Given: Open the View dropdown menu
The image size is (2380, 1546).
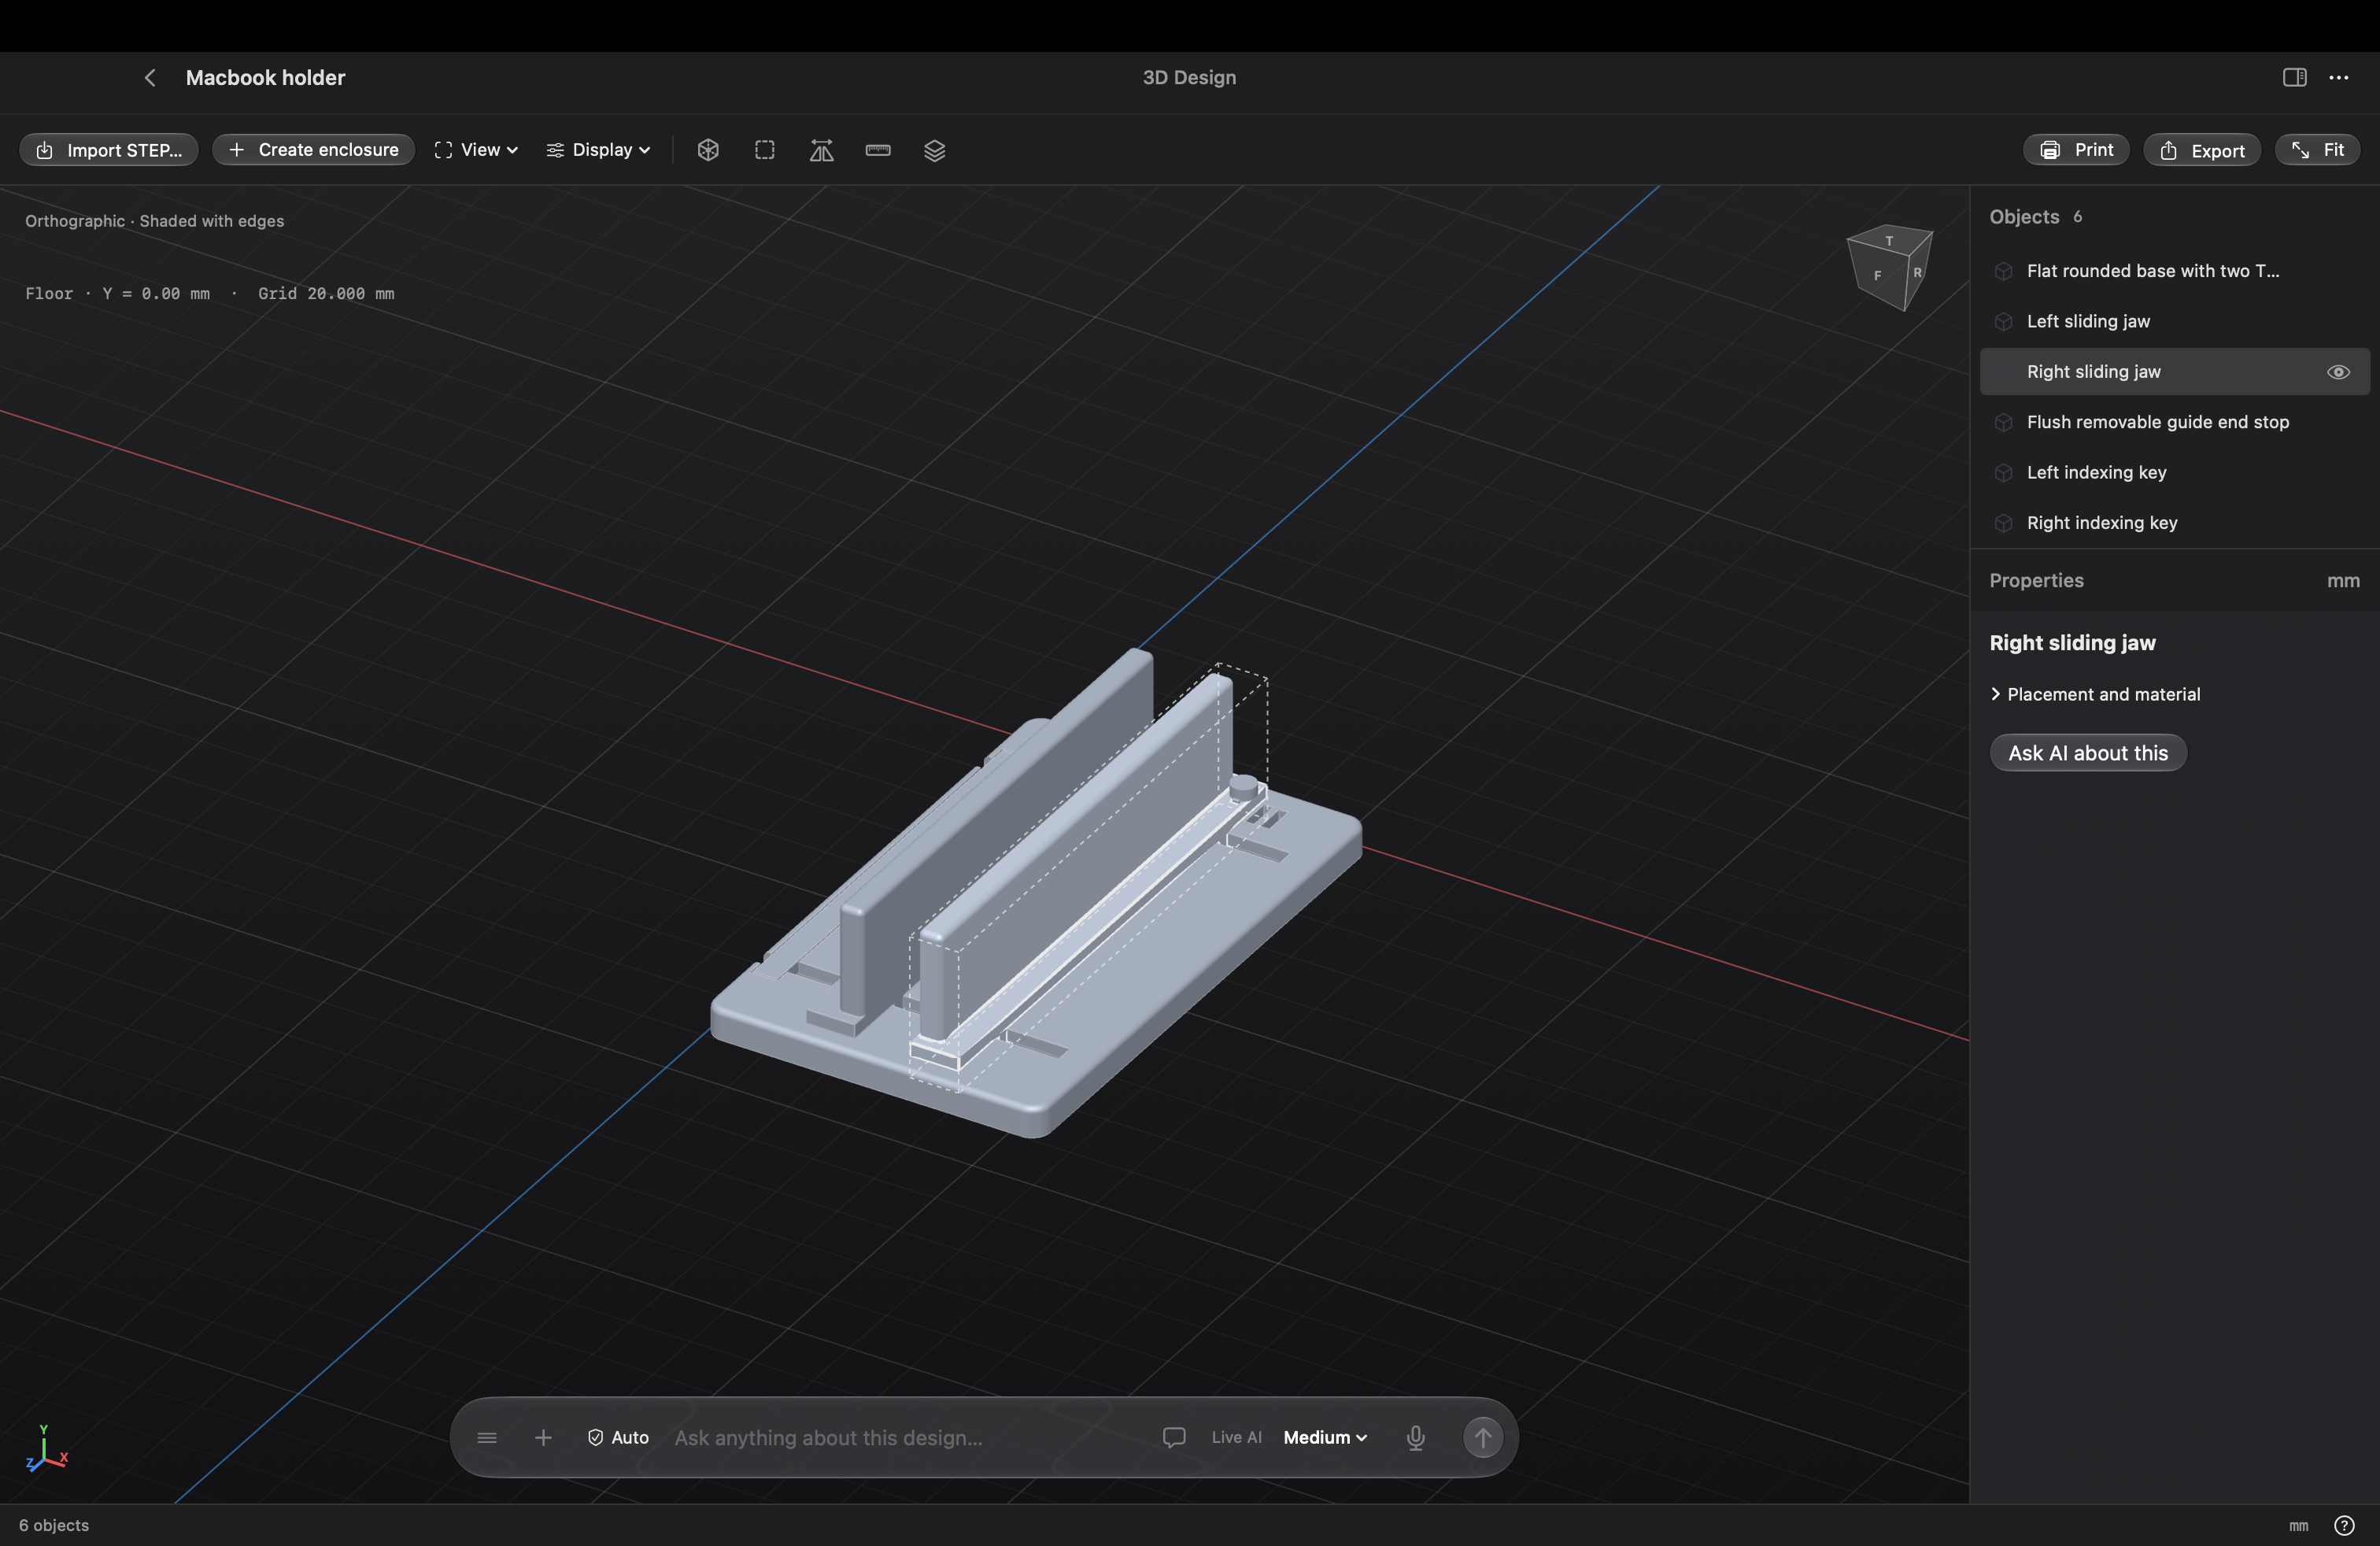Looking at the screenshot, I should 476,150.
